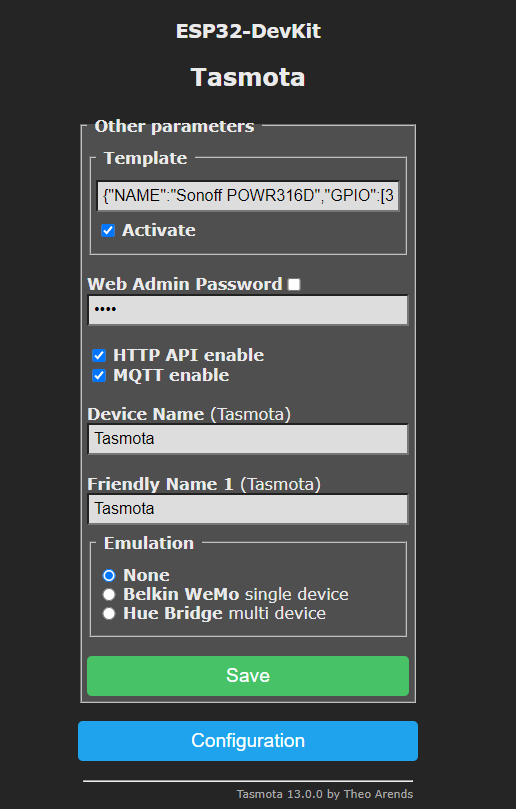Focus the Device Name text field
This screenshot has width=516, height=809.
click(248, 439)
